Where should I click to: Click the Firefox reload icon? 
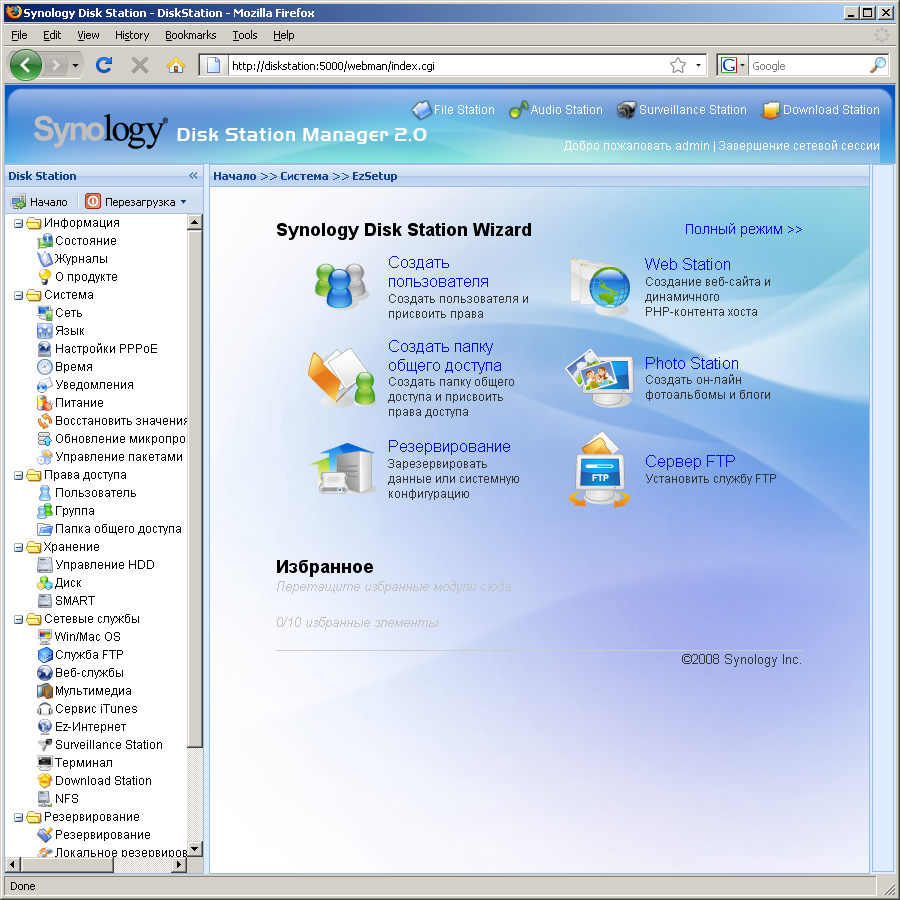tap(104, 65)
